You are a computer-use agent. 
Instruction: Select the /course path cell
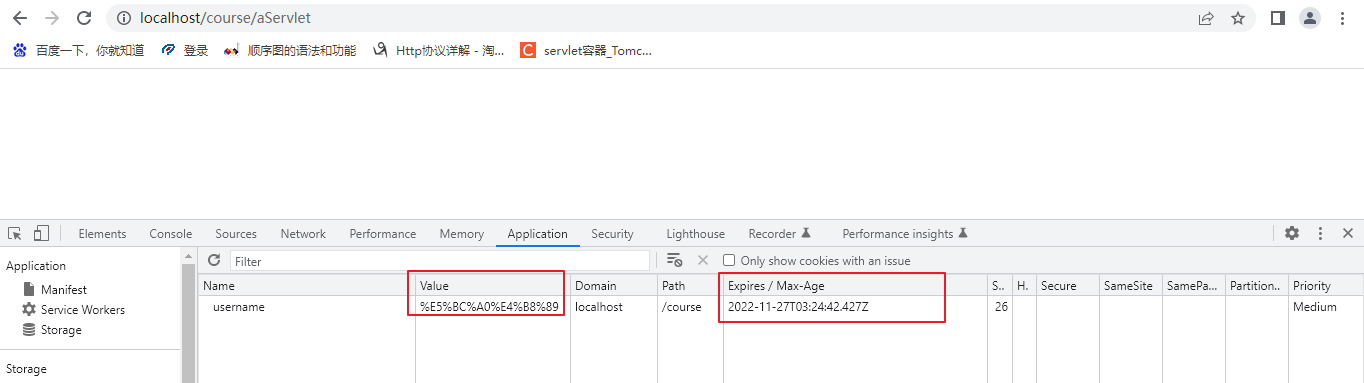[681, 307]
